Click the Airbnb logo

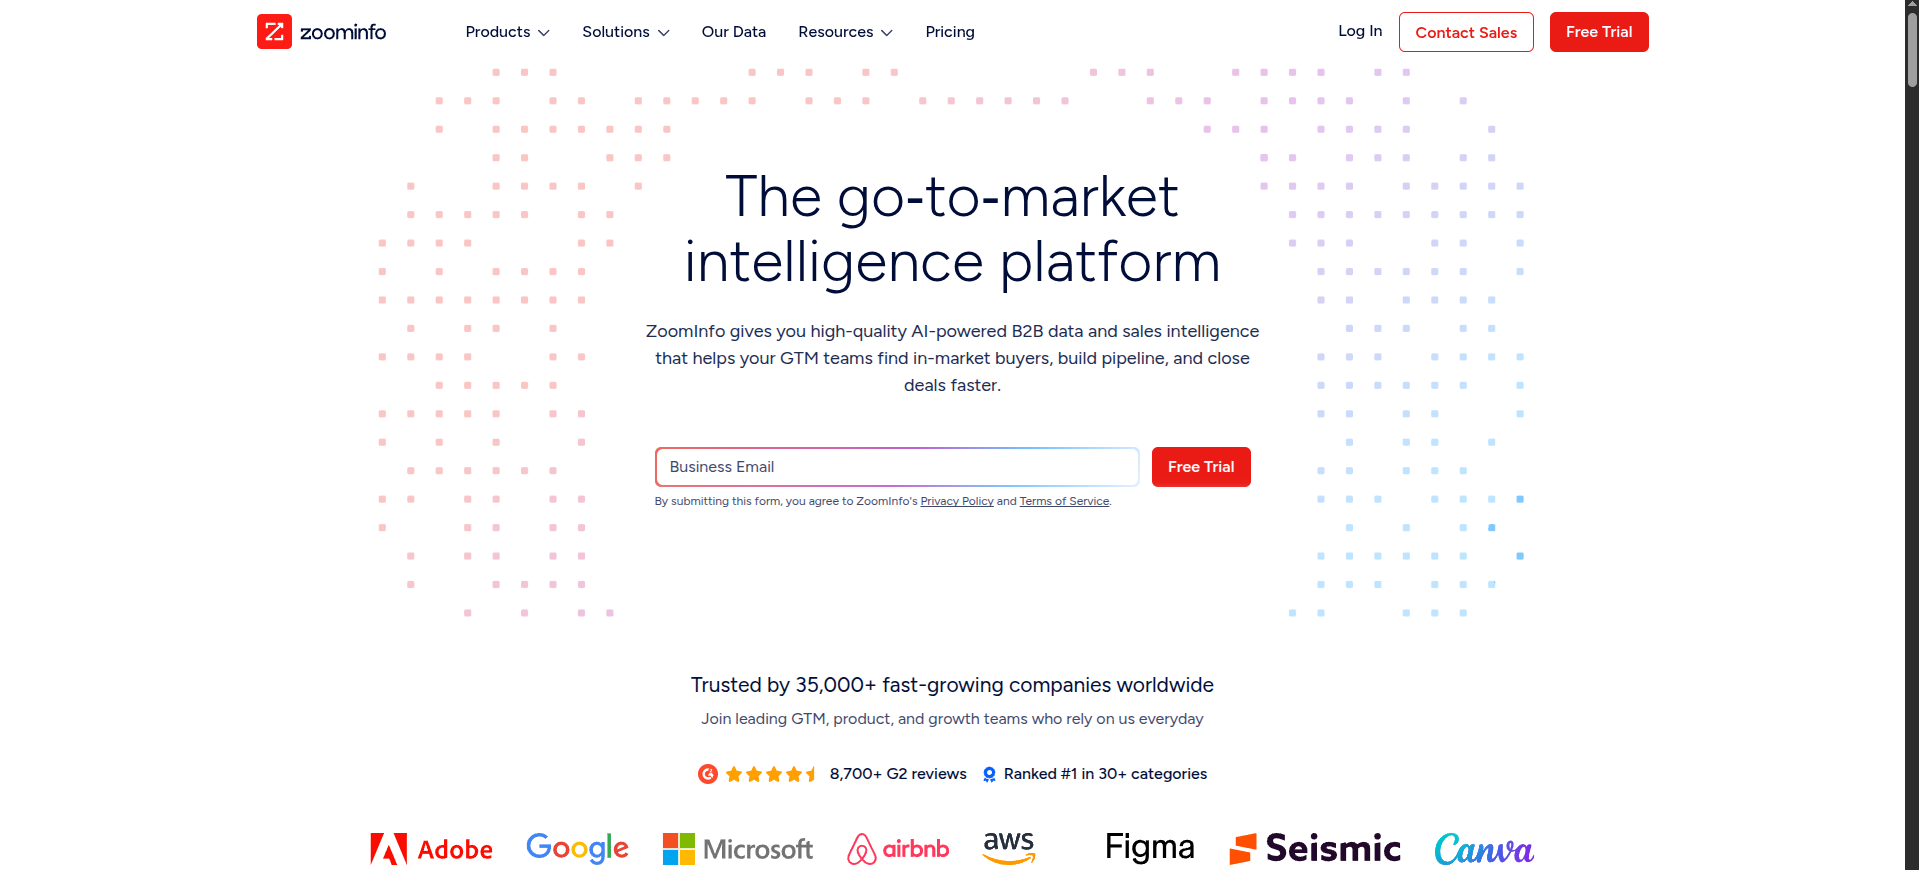click(x=898, y=849)
